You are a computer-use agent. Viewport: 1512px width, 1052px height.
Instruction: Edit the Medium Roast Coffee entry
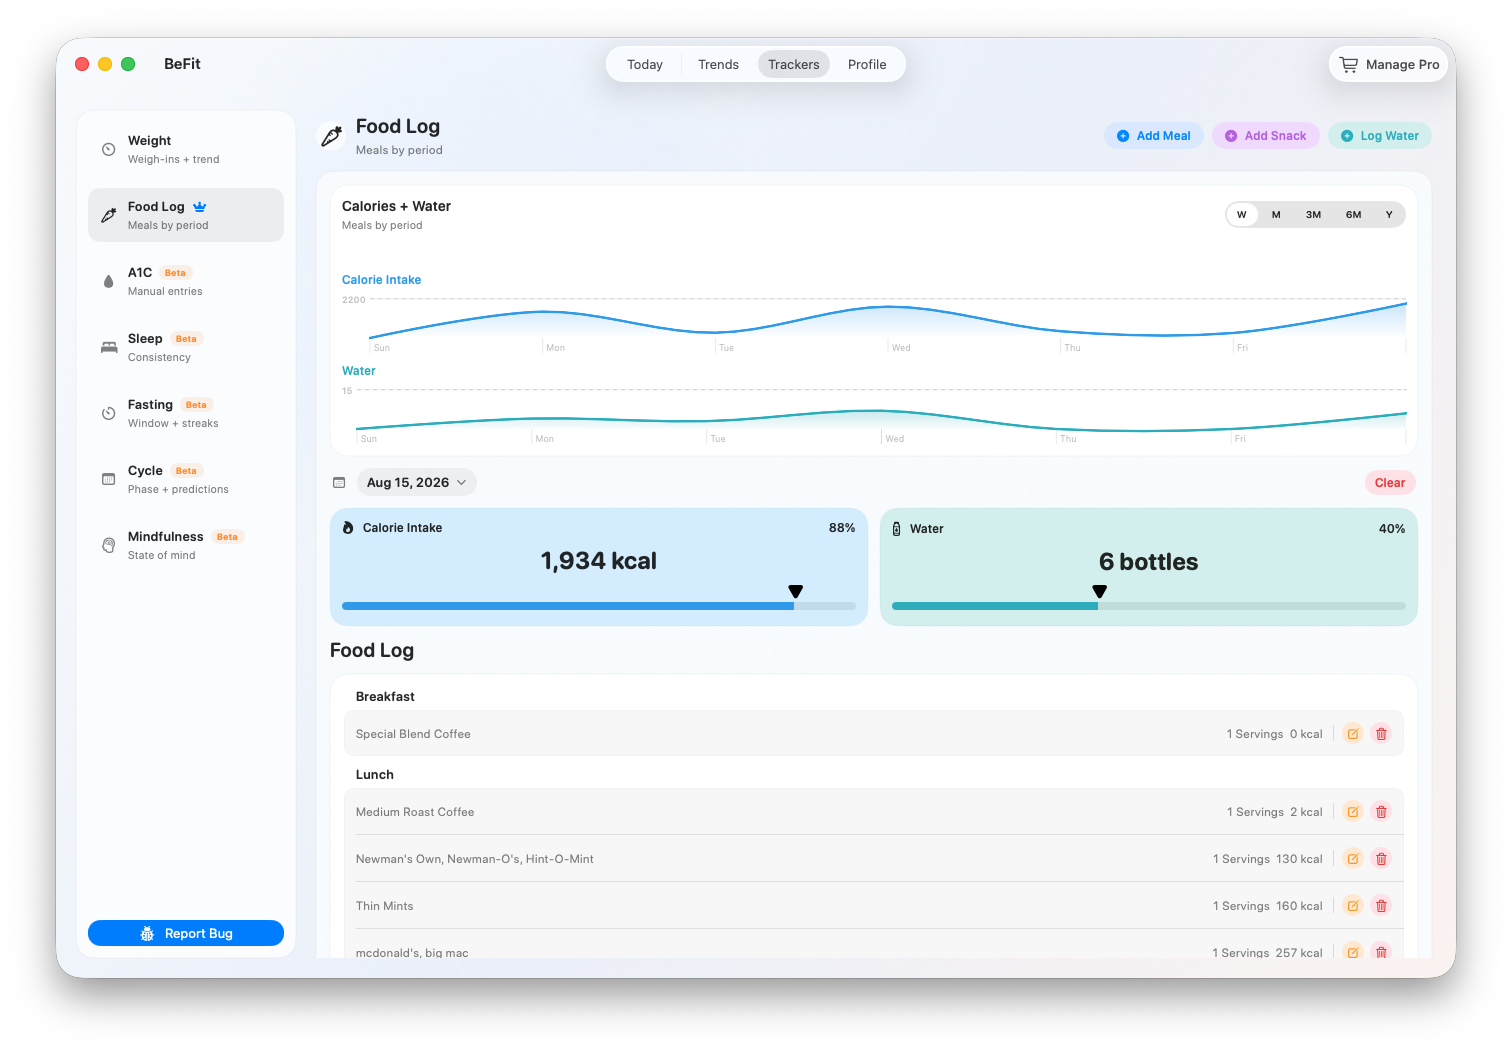coord(1353,812)
